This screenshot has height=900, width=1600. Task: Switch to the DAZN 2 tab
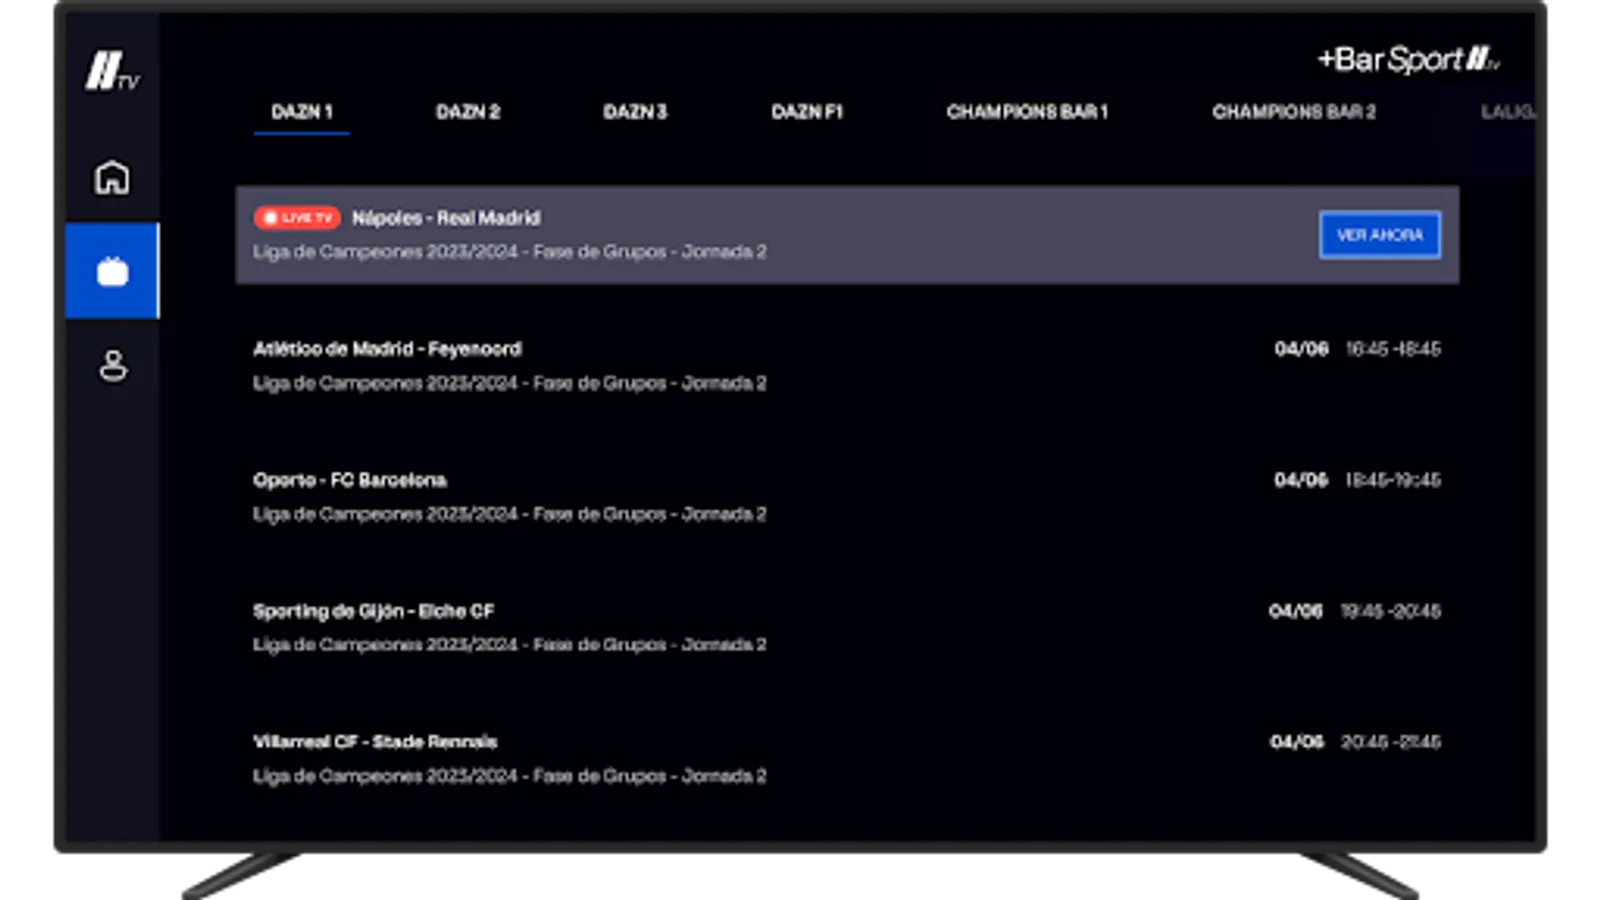click(x=468, y=112)
